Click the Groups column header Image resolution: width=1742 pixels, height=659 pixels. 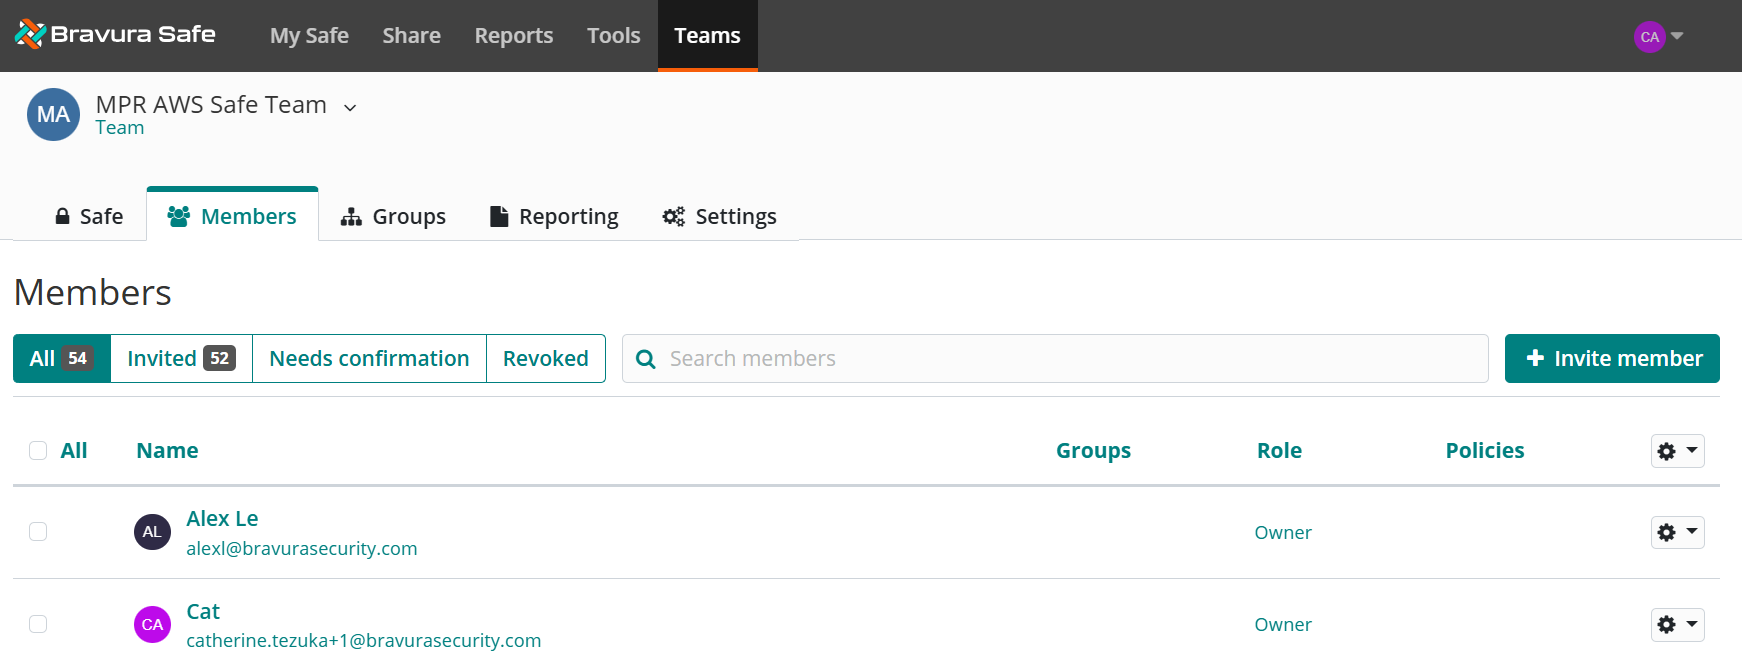tap(1093, 450)
